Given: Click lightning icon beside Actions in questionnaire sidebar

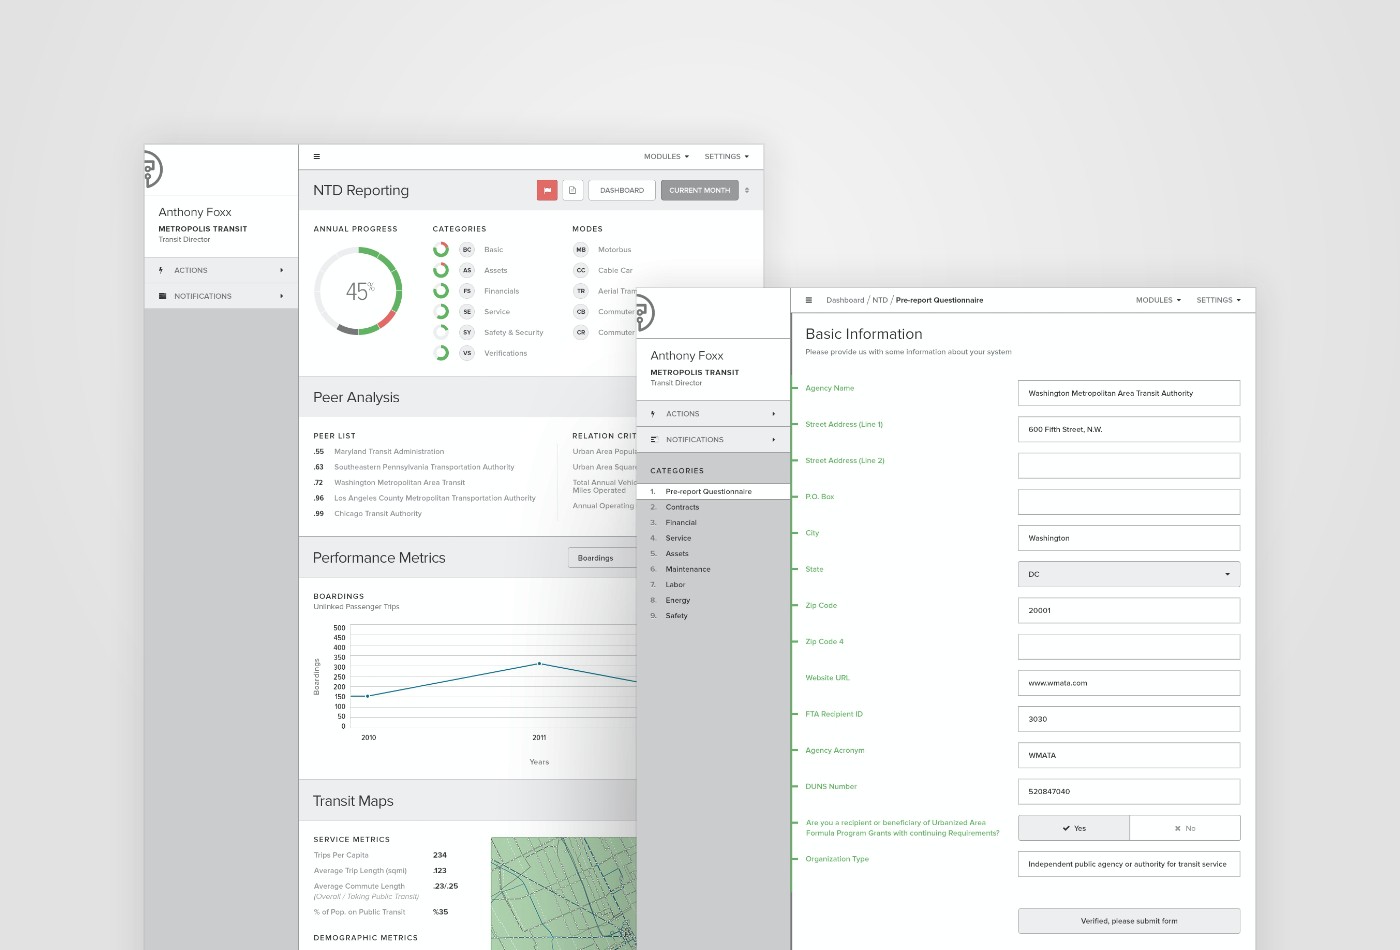Looking at the screenshot, I should [653, 414].
